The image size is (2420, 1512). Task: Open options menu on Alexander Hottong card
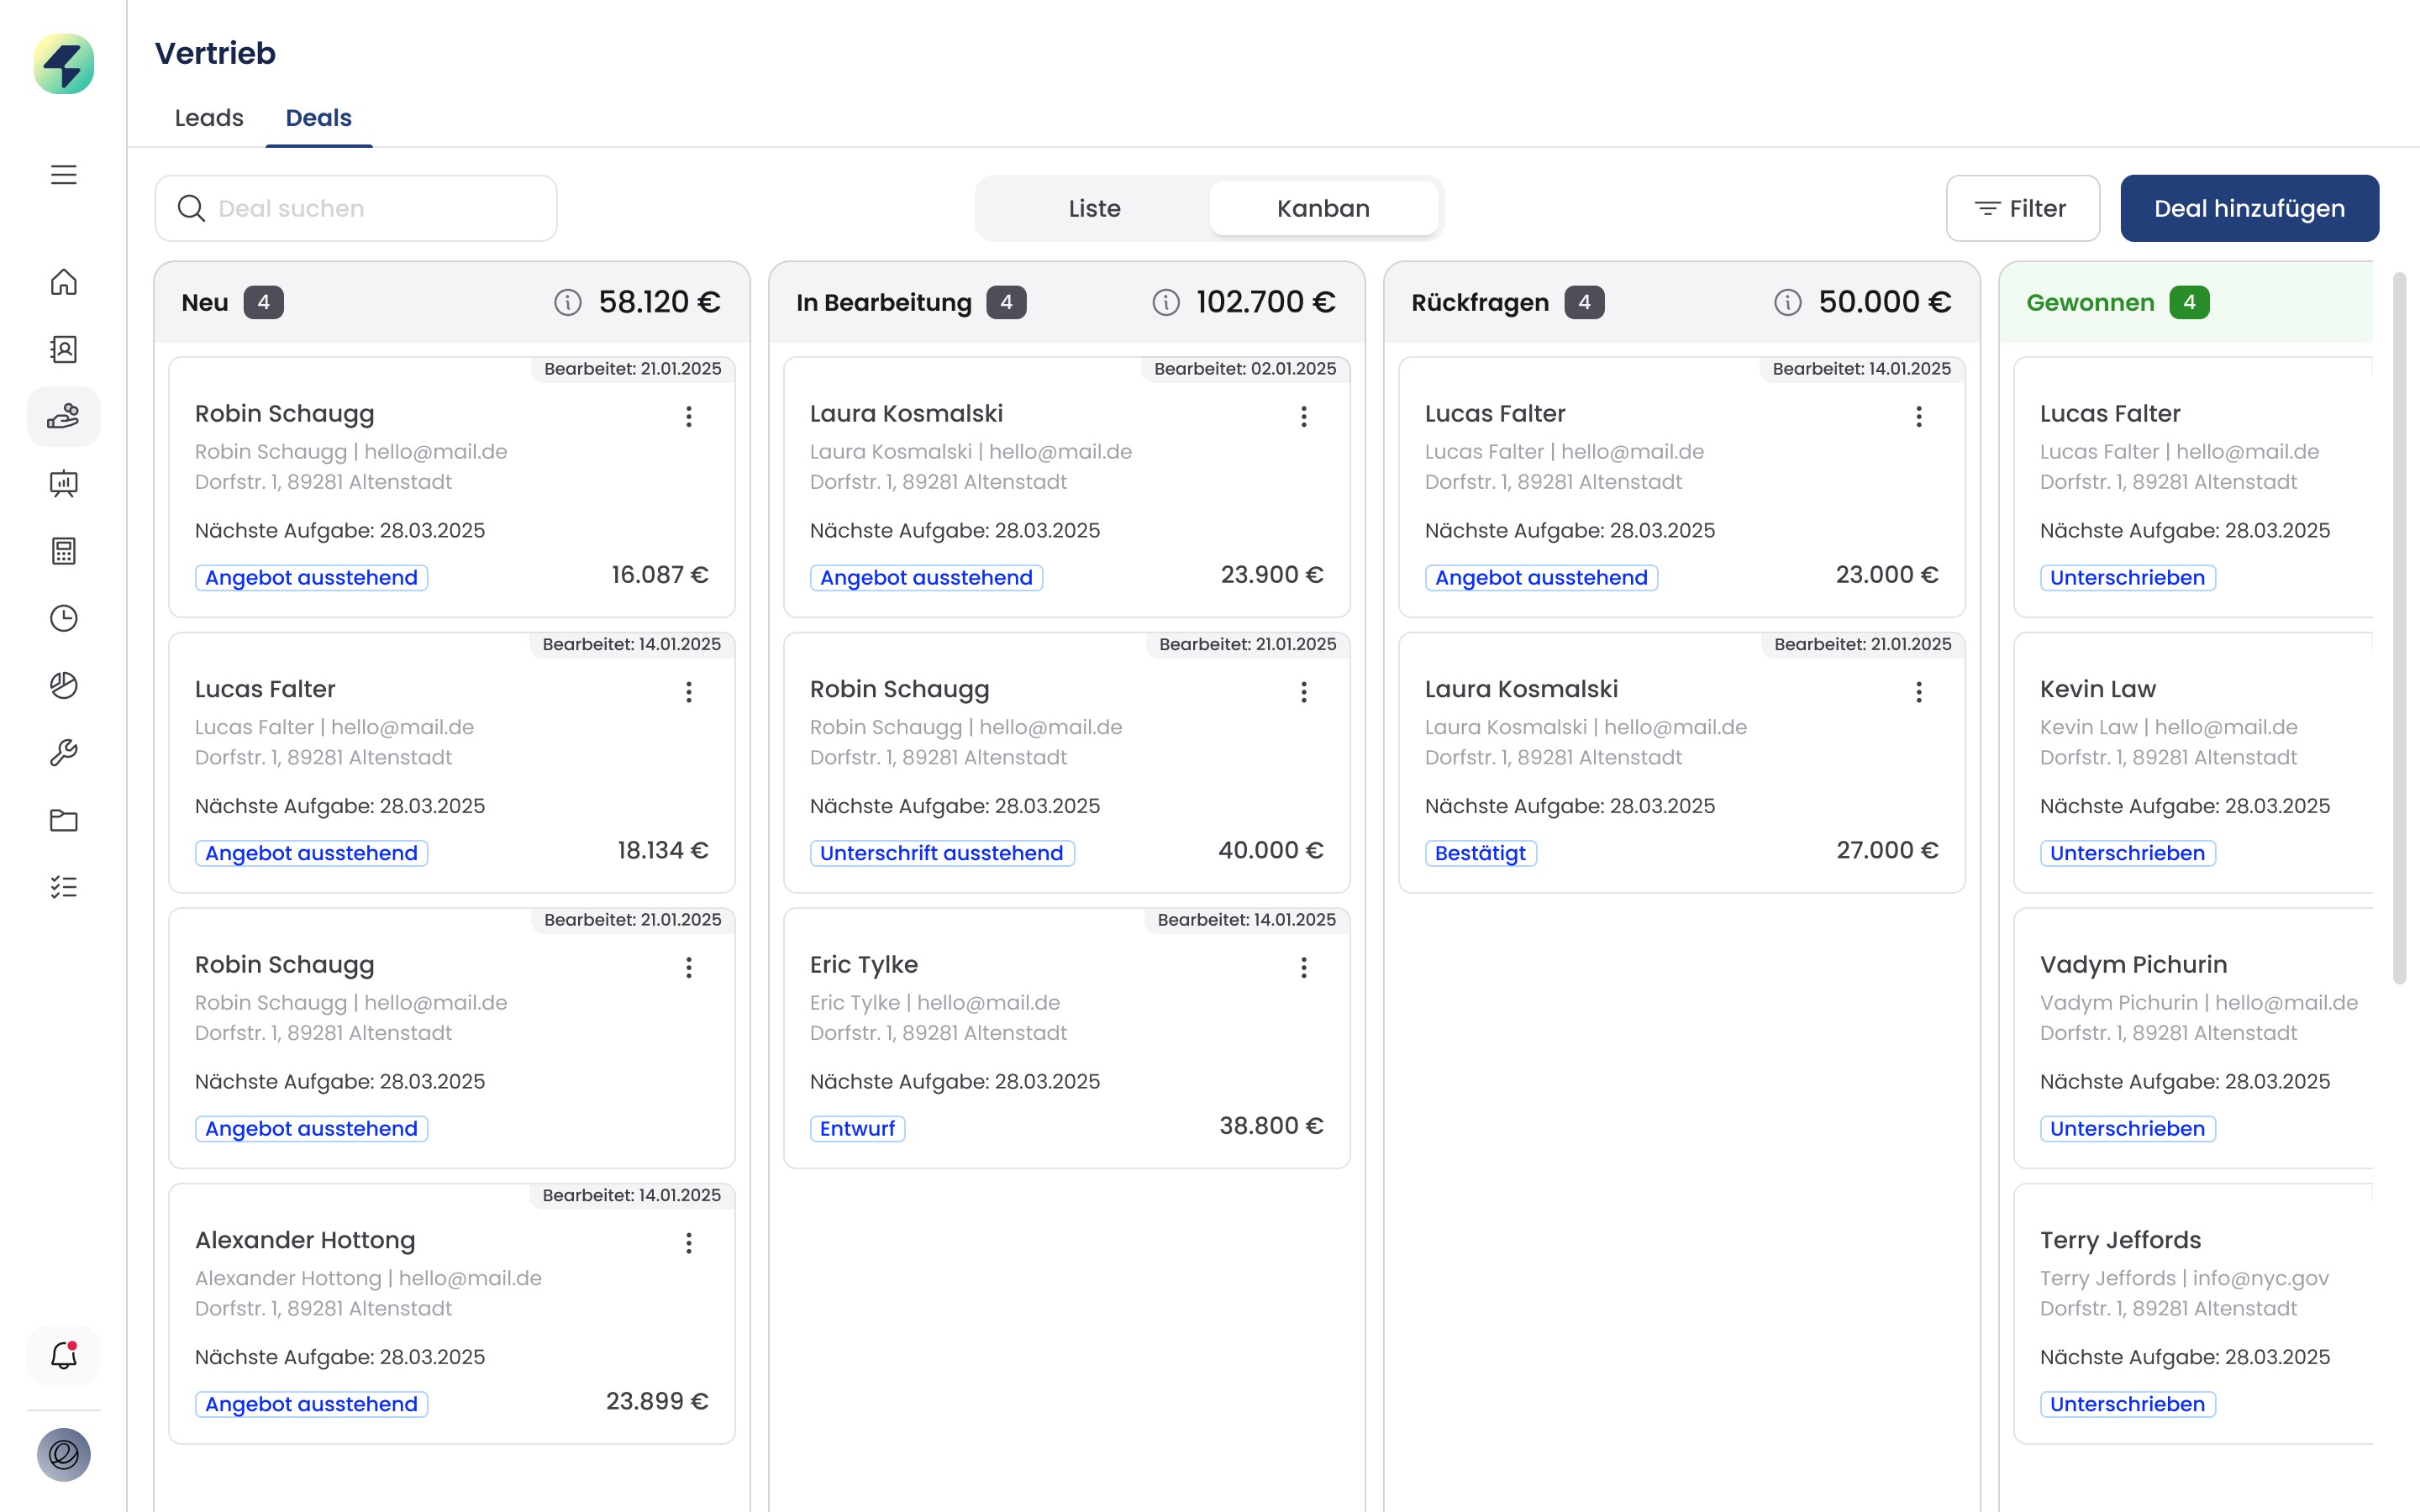coord(688,1243)
